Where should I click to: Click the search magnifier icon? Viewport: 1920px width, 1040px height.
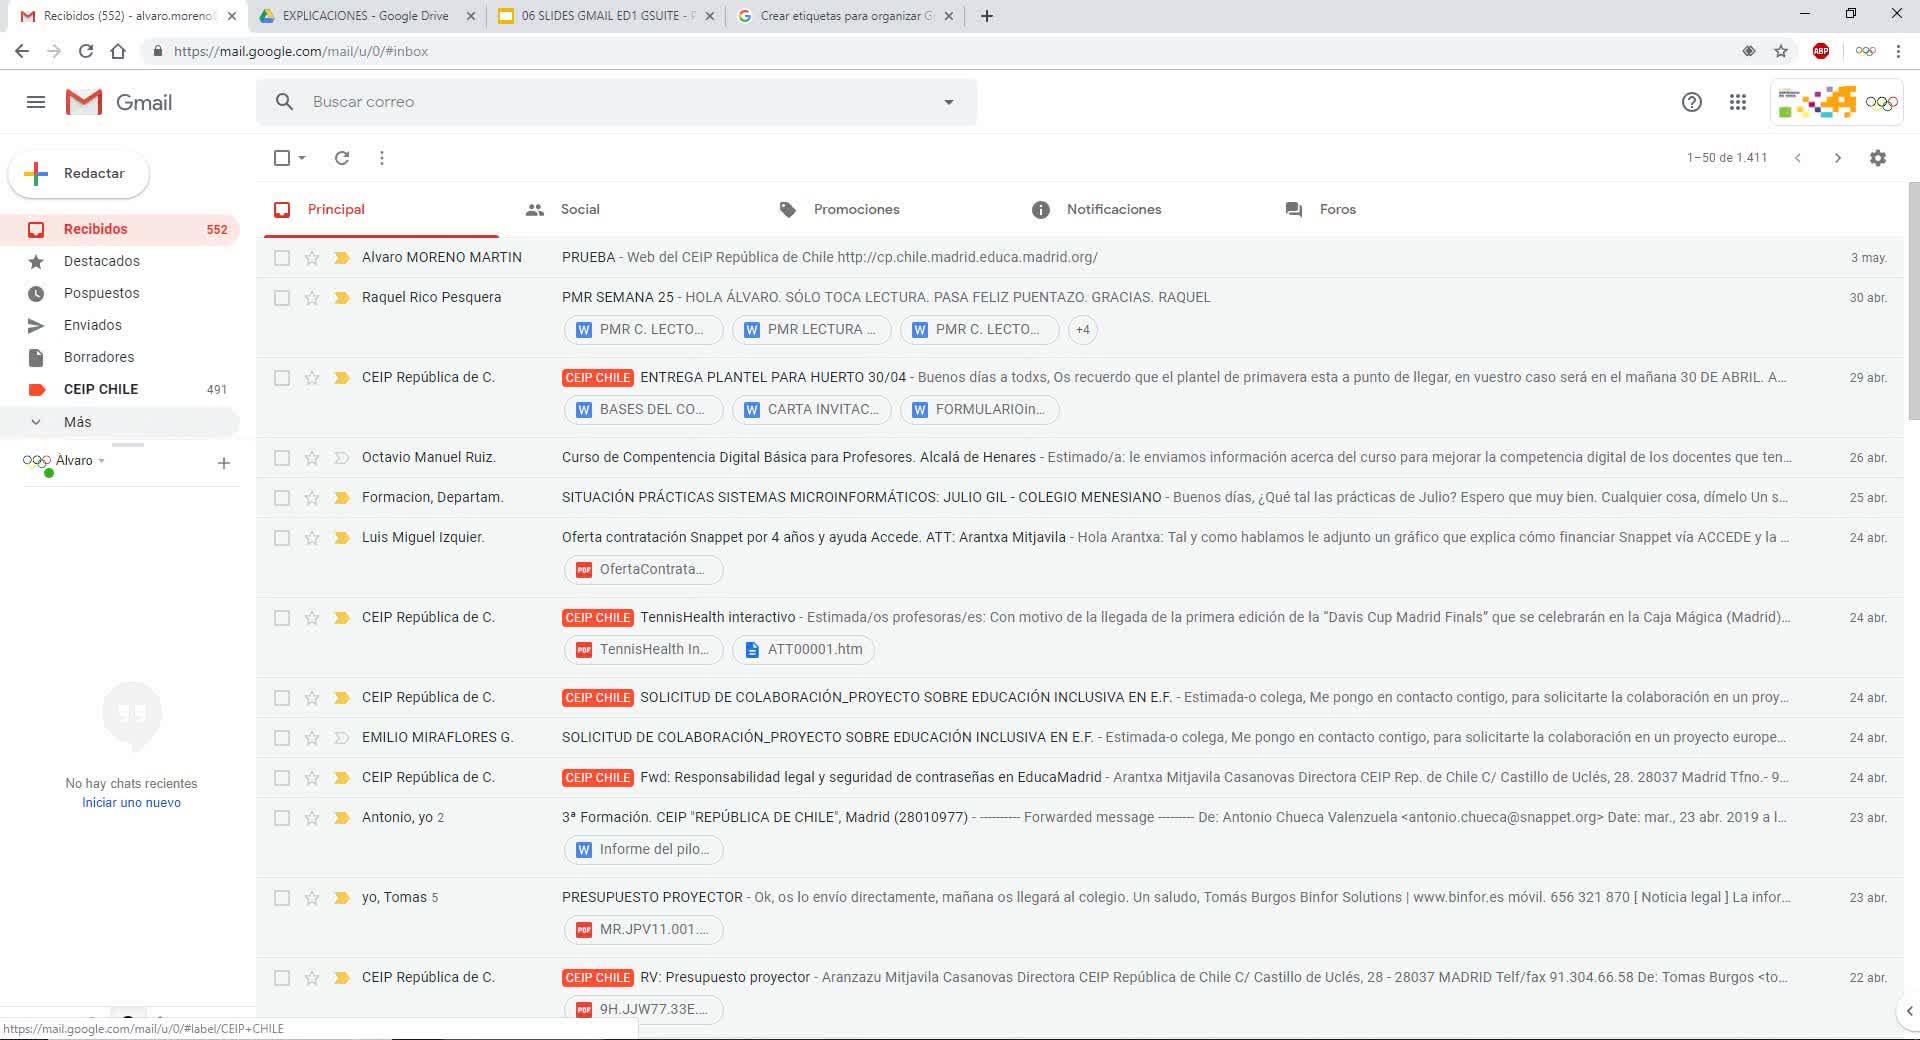(x=284, y=102)
